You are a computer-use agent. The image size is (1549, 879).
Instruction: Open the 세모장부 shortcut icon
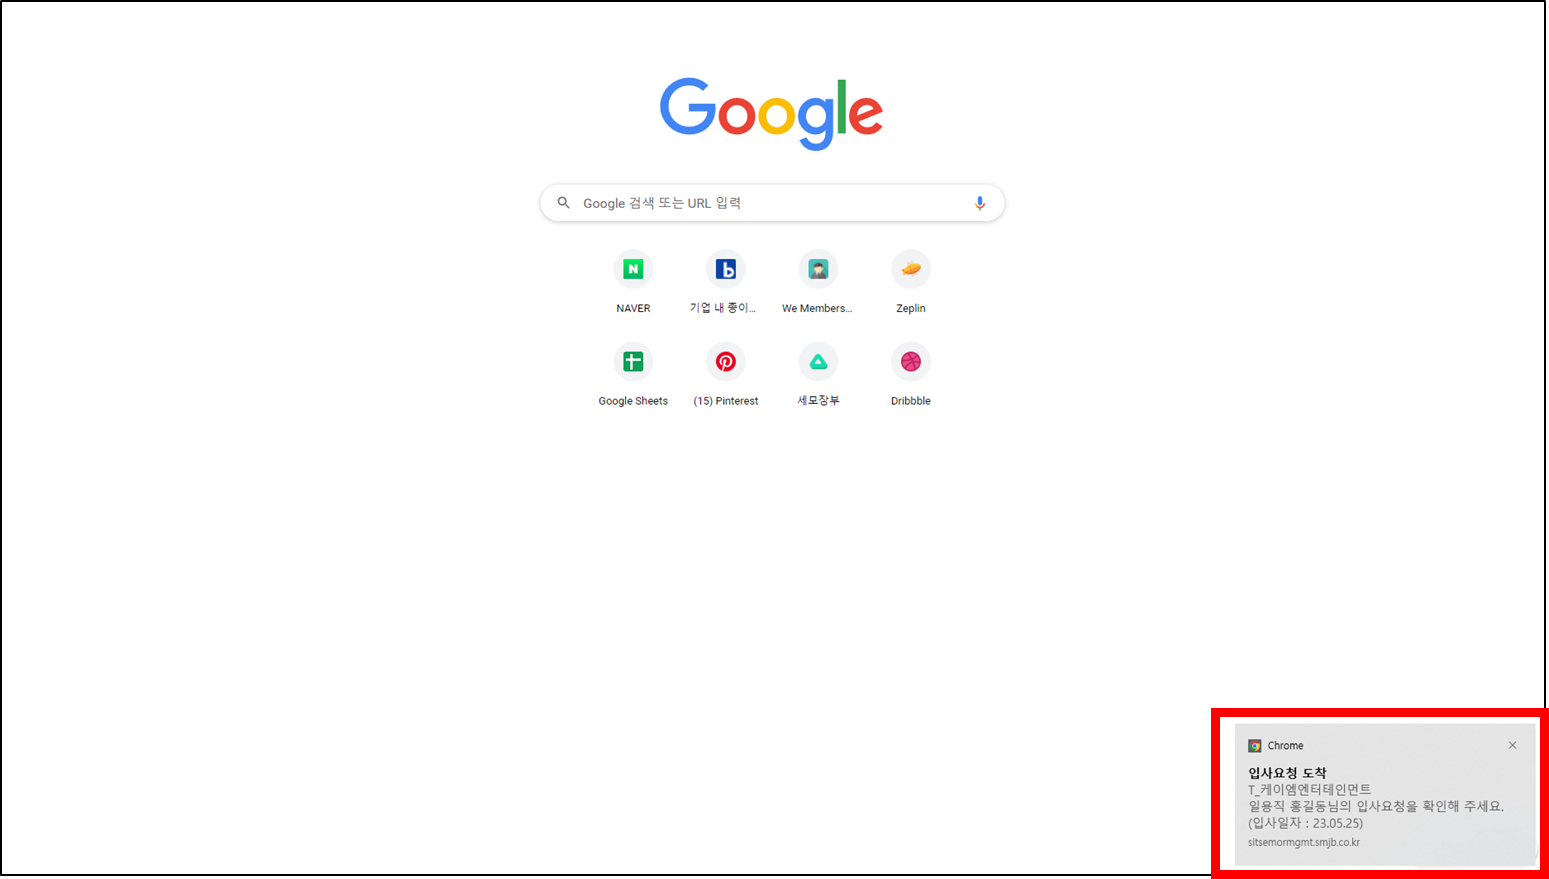pyautogui.click(x=818, y=362)
